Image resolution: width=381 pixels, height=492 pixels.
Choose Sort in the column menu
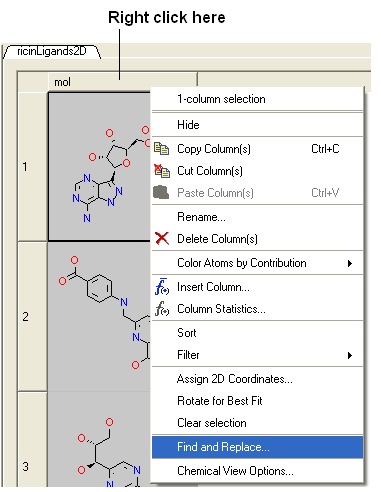coord(257,333)
